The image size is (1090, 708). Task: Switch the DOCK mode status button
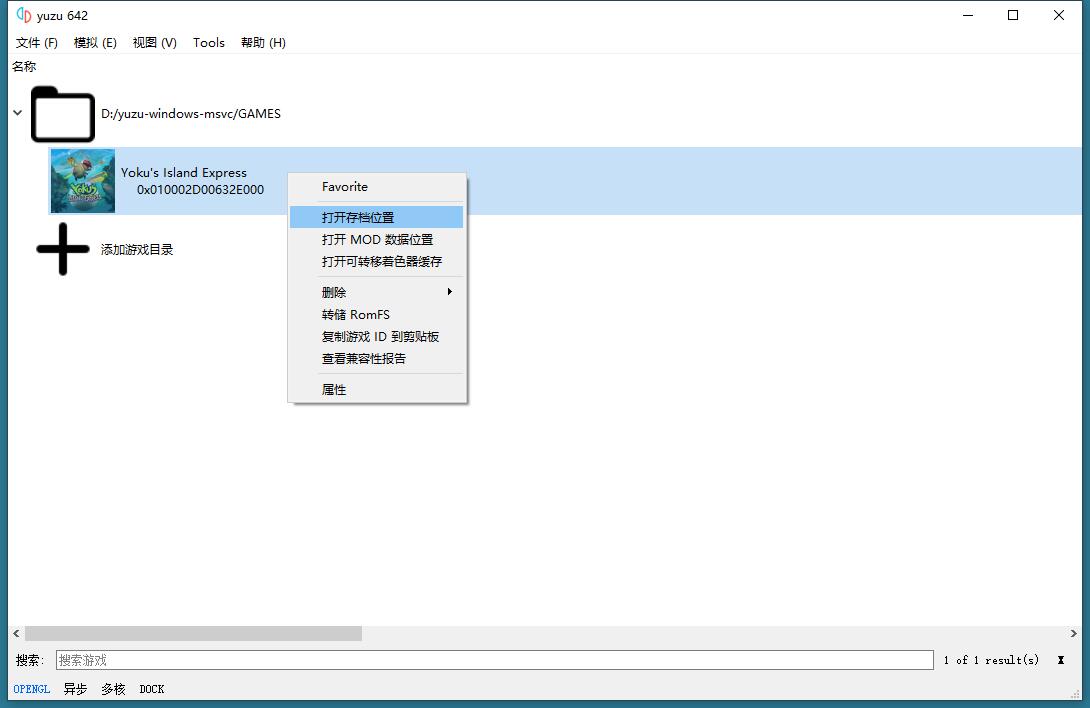(152, 689)
